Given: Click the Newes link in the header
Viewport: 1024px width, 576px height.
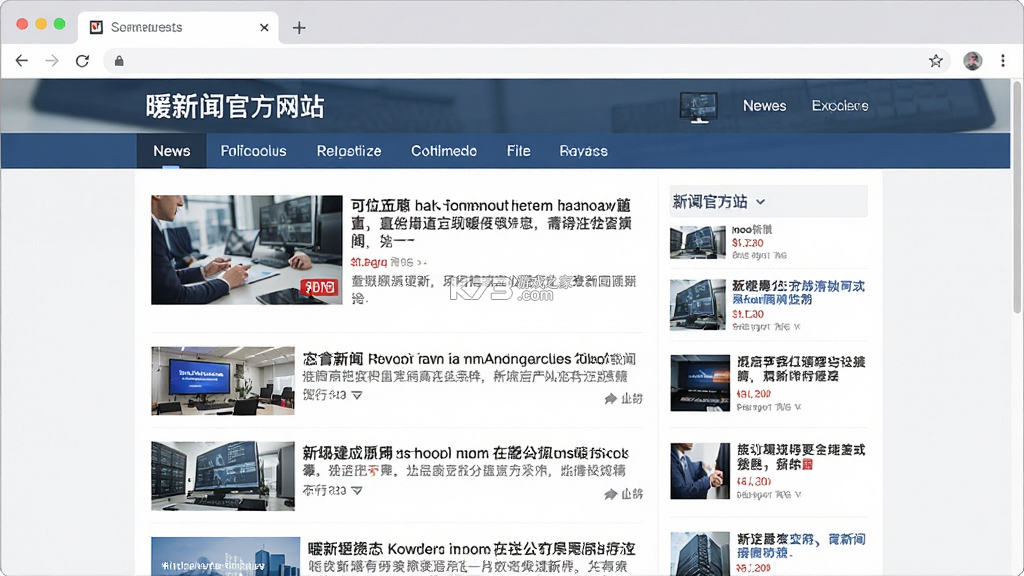Looking at the screenshot, I should (x=765, y=106).
